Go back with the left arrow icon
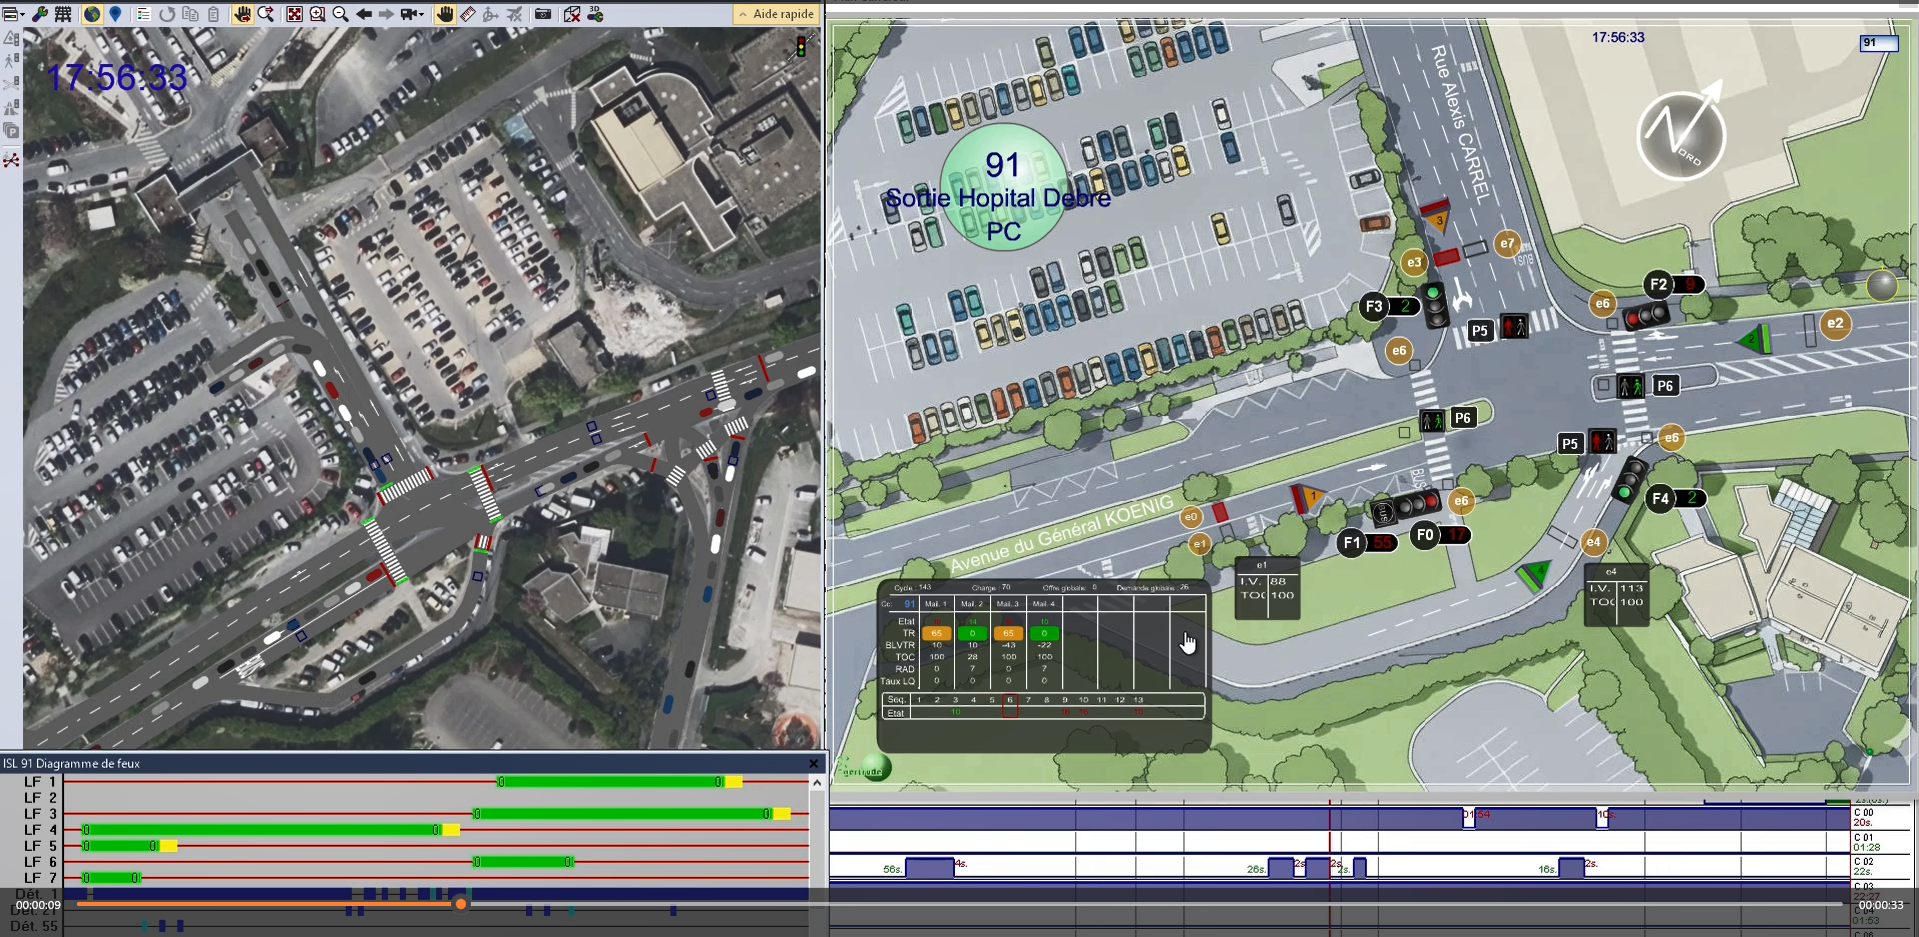 click(x=364, y=14)
